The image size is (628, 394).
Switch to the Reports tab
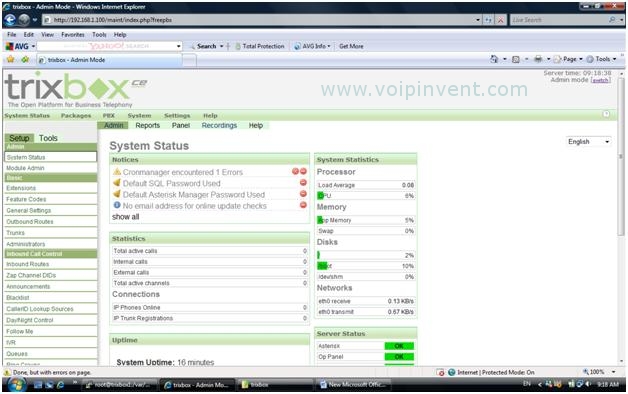coord(147,125)
